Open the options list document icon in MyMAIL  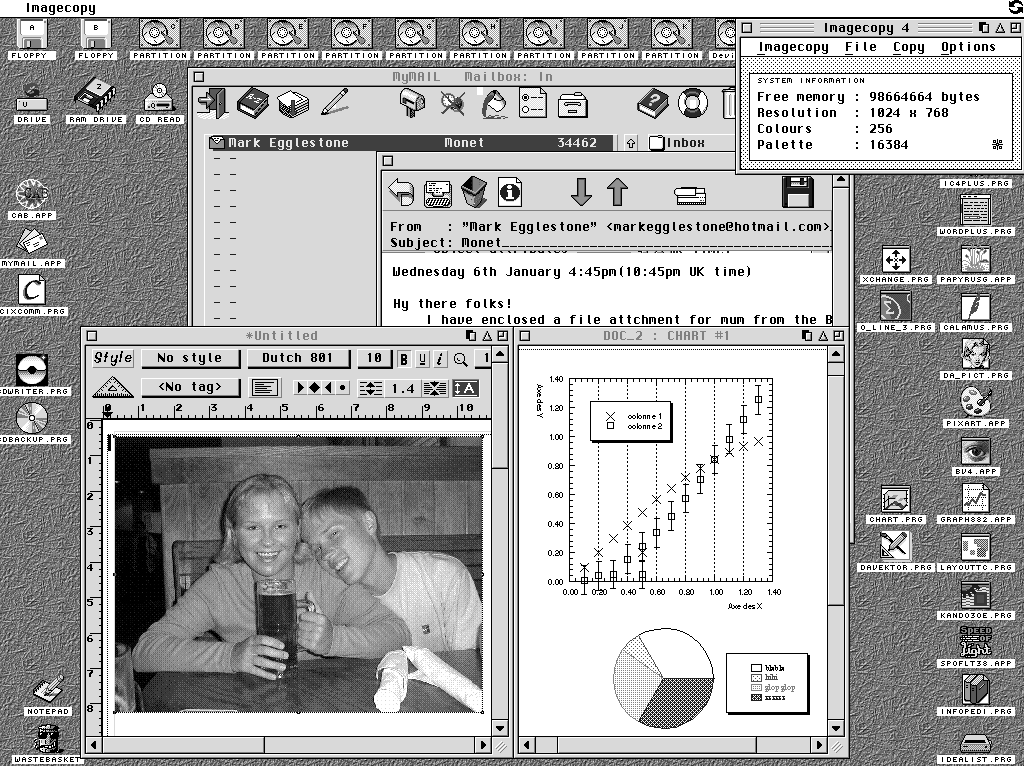533,104
